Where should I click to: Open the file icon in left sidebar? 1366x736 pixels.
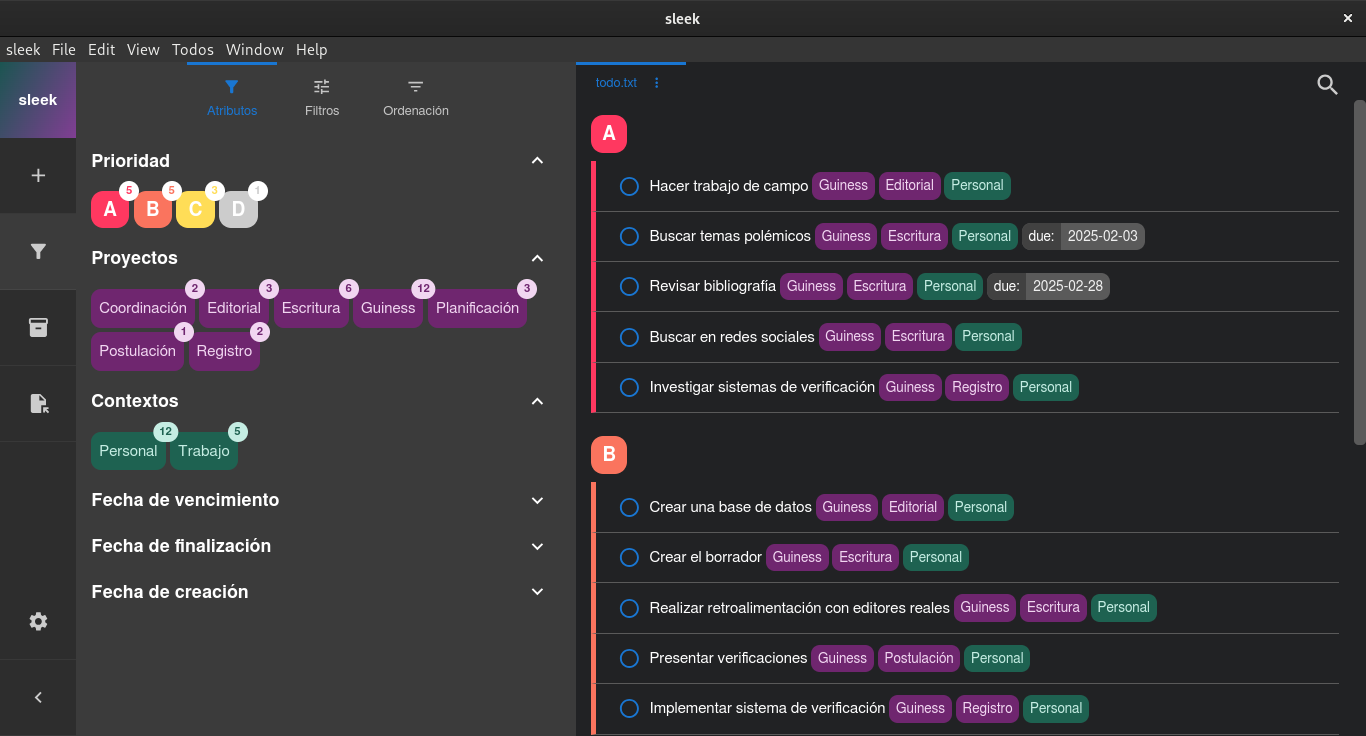pos(38,404)
